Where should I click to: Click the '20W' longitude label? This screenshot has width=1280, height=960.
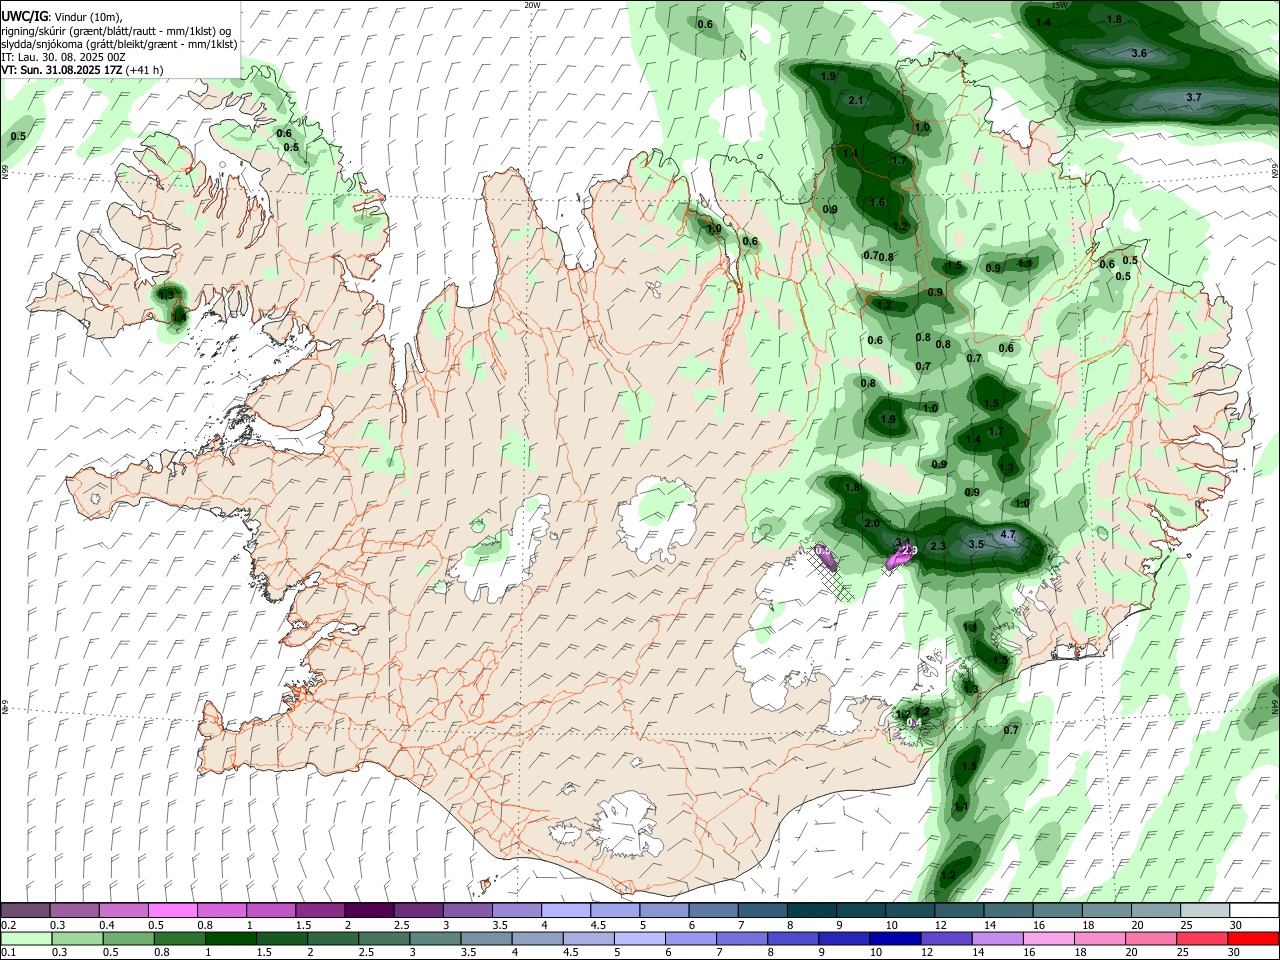point(532,5)
